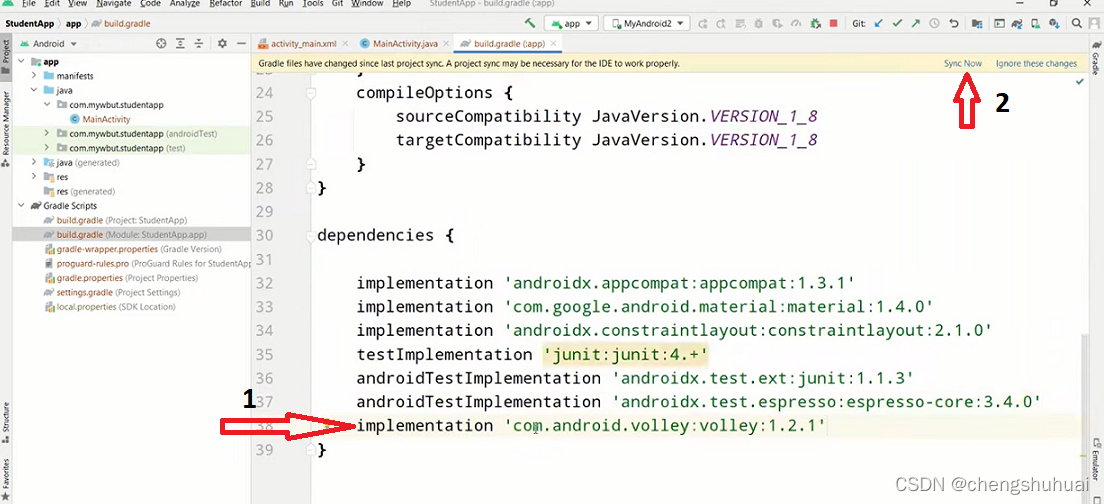Open the SDK Manager download icon
1104x504 pixels.
pyautogui.click(x=1054, y=23)
